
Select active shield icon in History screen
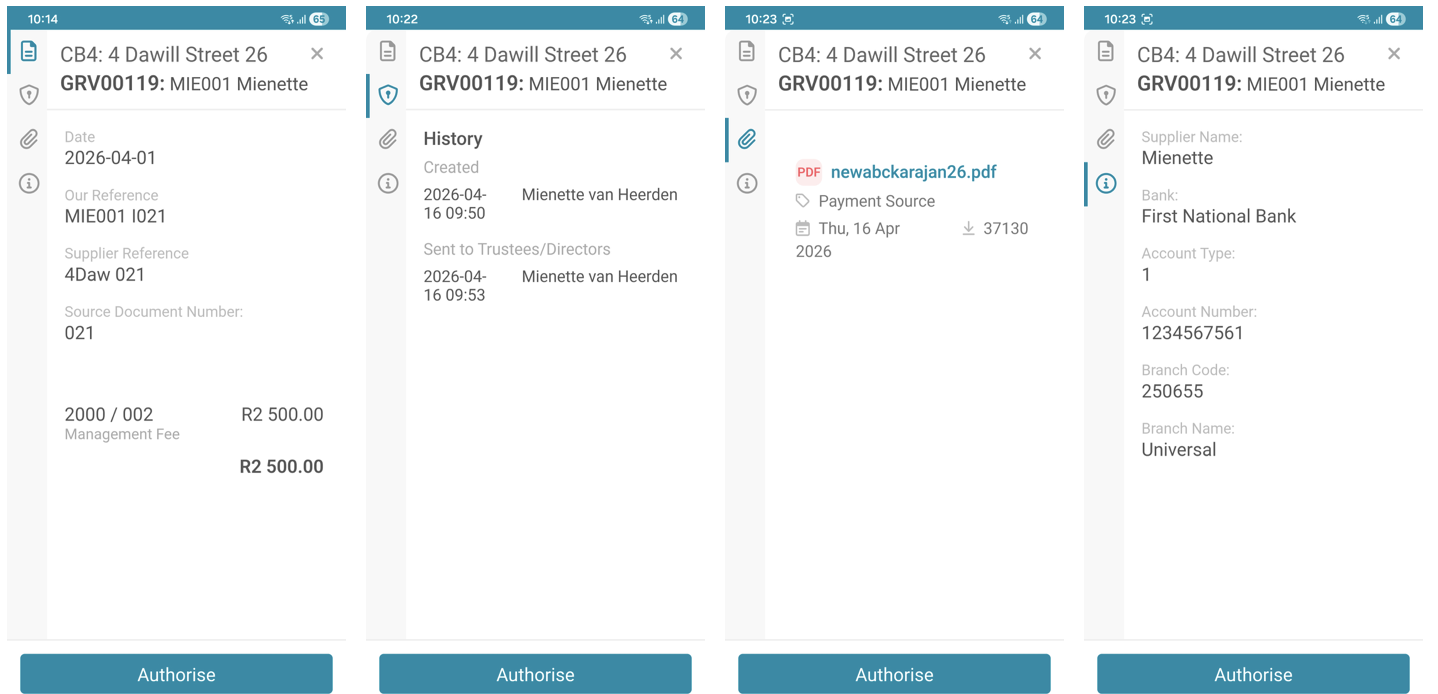388,95
